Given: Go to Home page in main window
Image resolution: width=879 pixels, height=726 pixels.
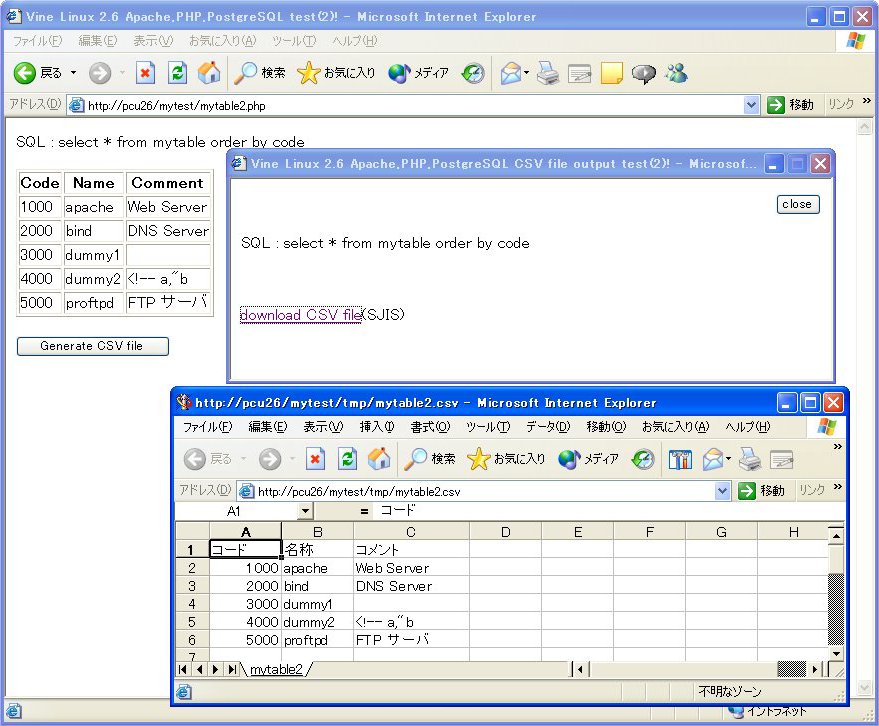Looking at the screenshot, I should tap(209, 73).
